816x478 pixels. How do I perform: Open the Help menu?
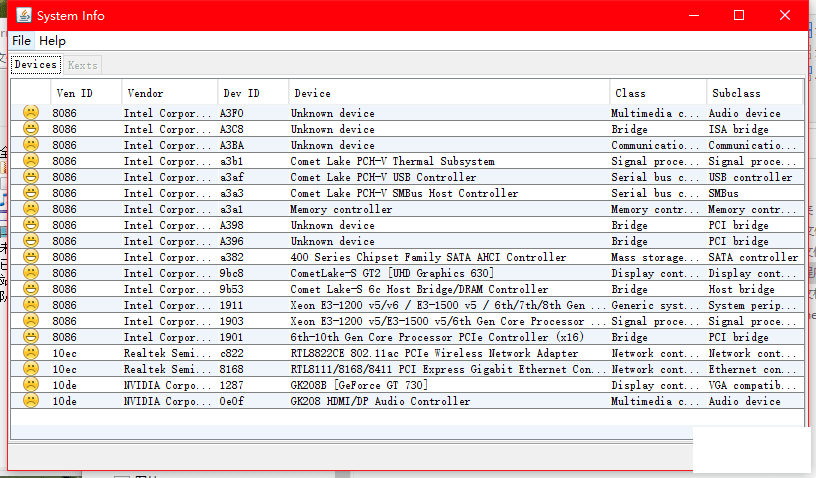52,41
